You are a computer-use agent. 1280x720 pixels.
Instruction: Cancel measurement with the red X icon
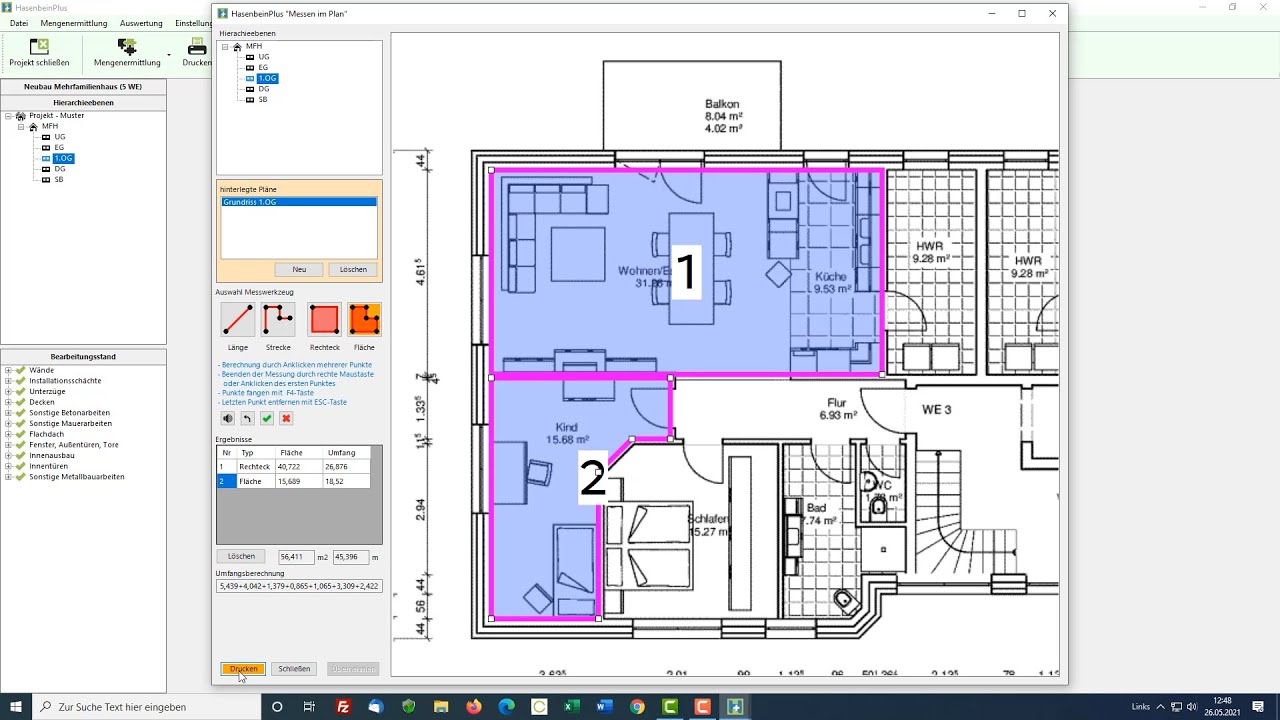pyautogui.click(x=286, y=418)
